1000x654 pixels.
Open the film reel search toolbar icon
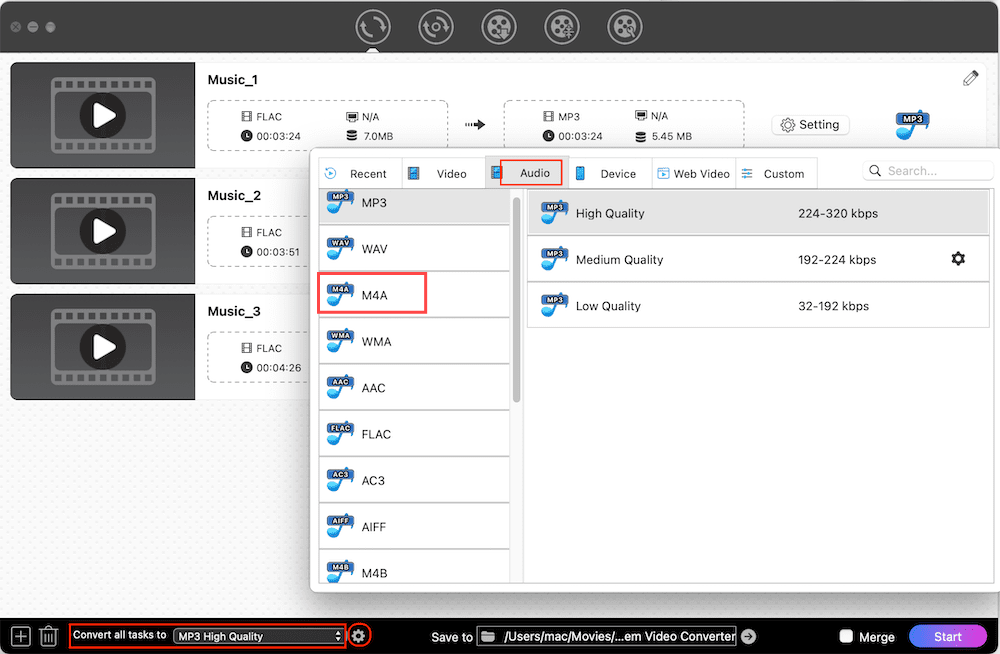tap(624, 27)
